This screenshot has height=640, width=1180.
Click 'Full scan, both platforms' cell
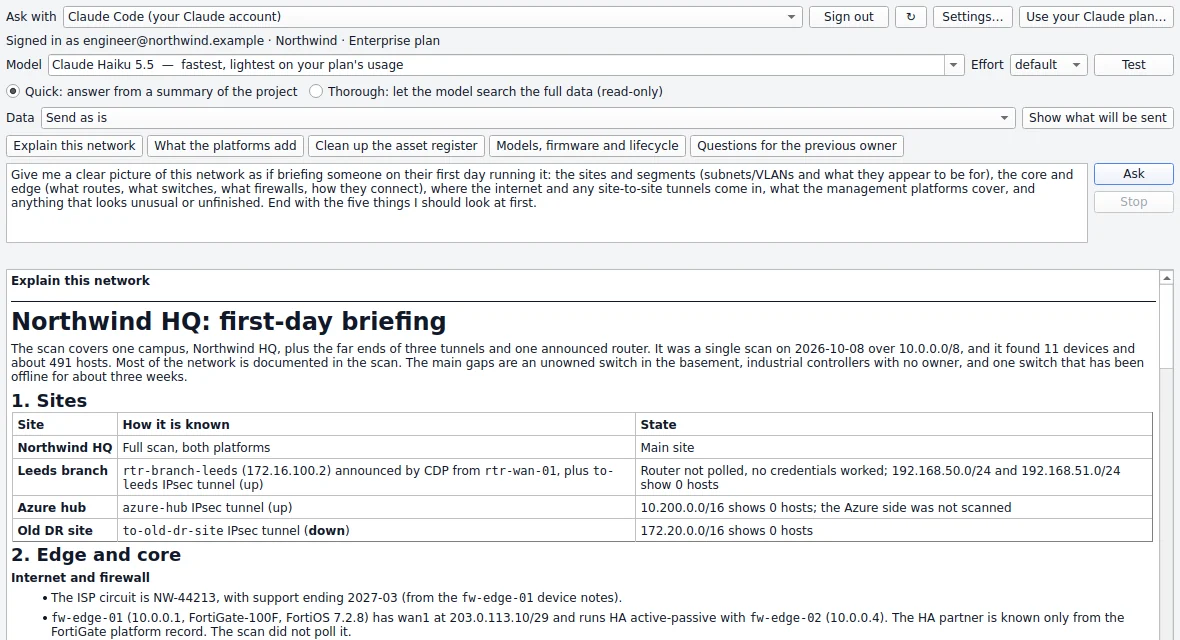coord(376,447)
